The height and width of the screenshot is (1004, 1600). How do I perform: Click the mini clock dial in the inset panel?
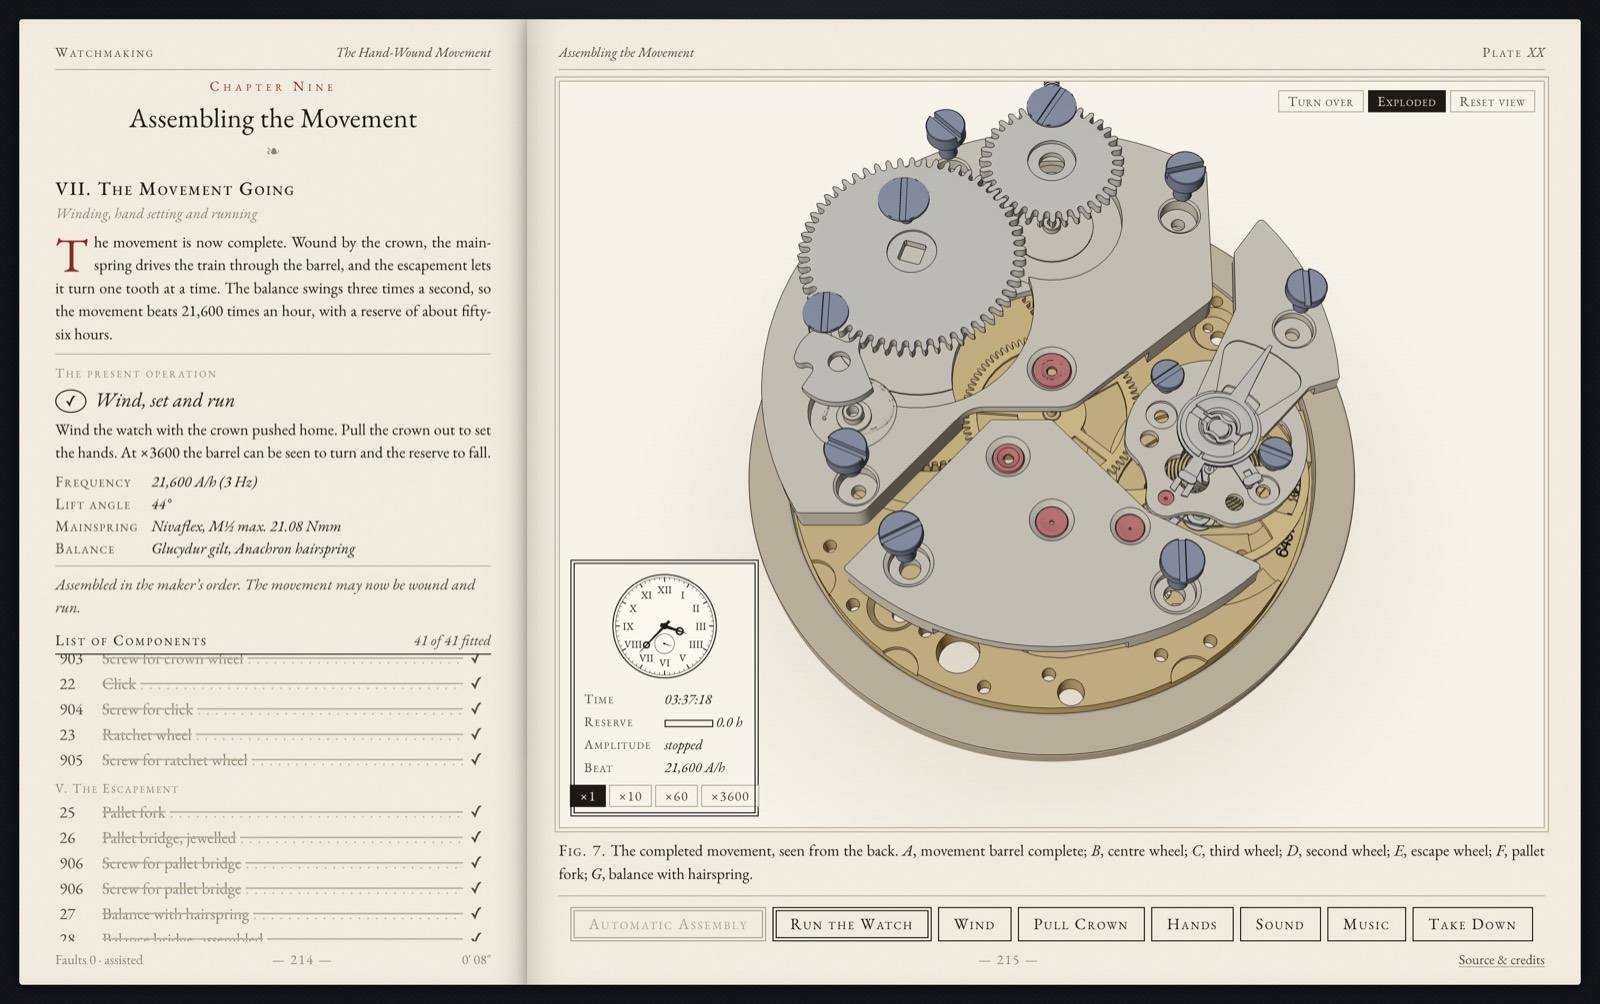(664, 626)
